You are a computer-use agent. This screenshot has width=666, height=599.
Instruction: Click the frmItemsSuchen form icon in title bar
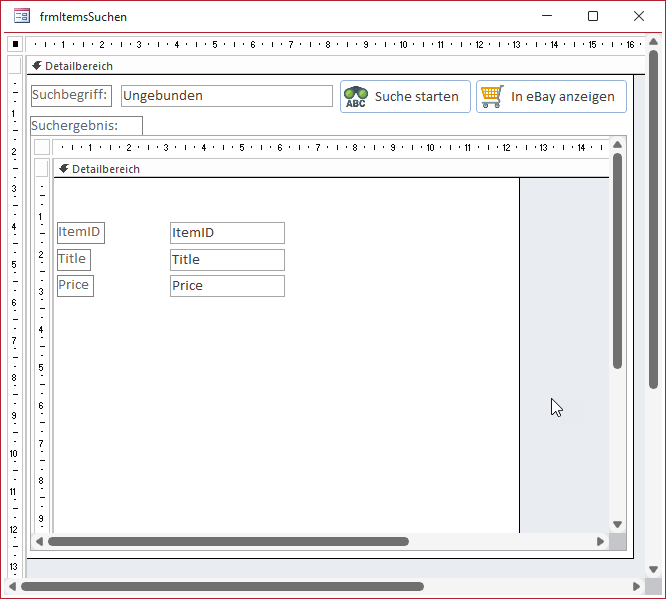[x=21, y=17]
